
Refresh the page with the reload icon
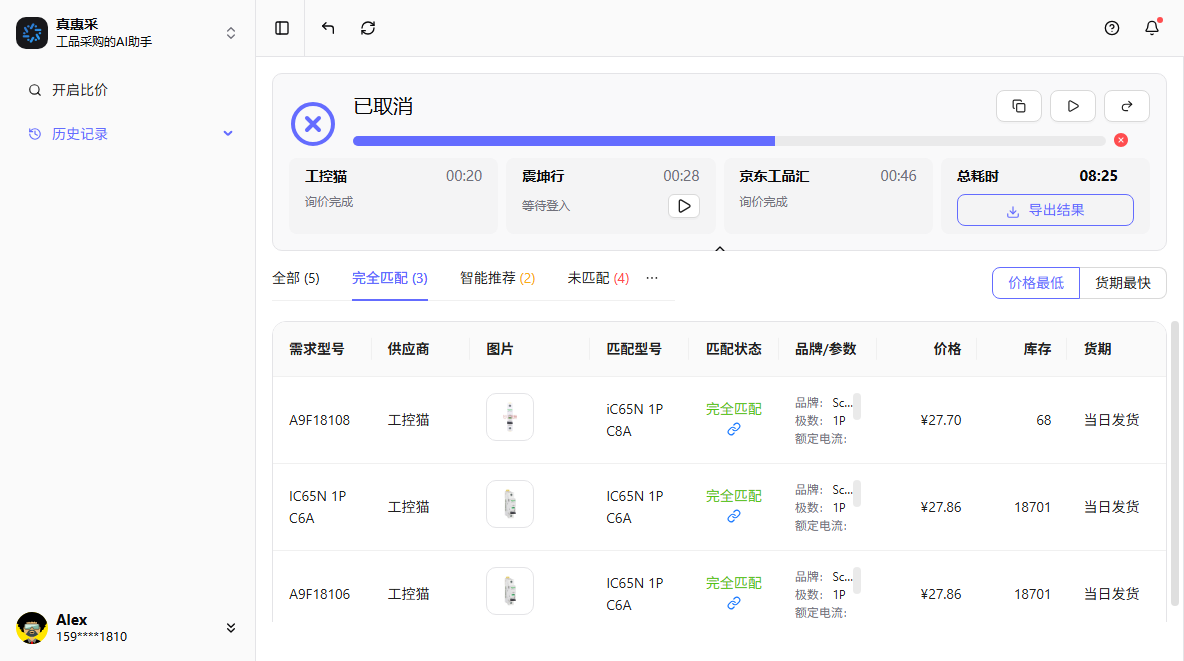click(367, 28)
